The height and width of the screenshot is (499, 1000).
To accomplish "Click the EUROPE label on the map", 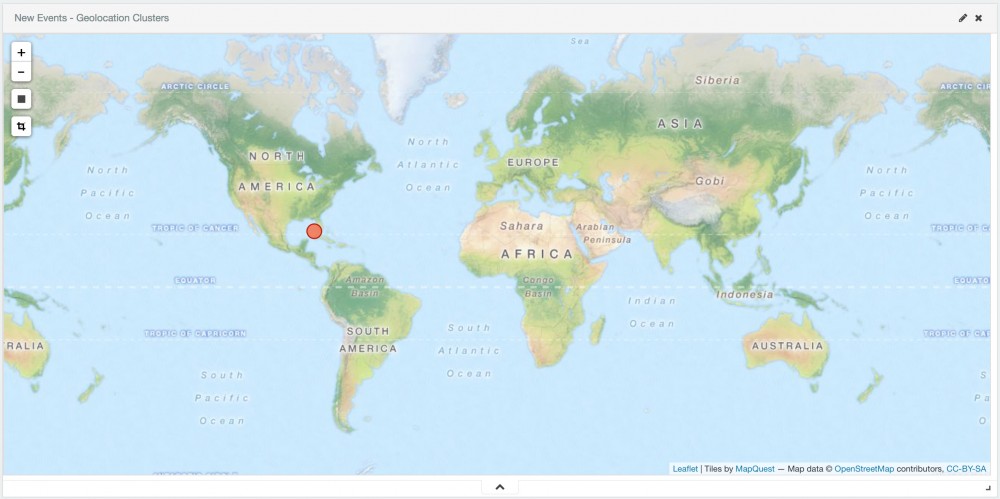I will point(533,162).
